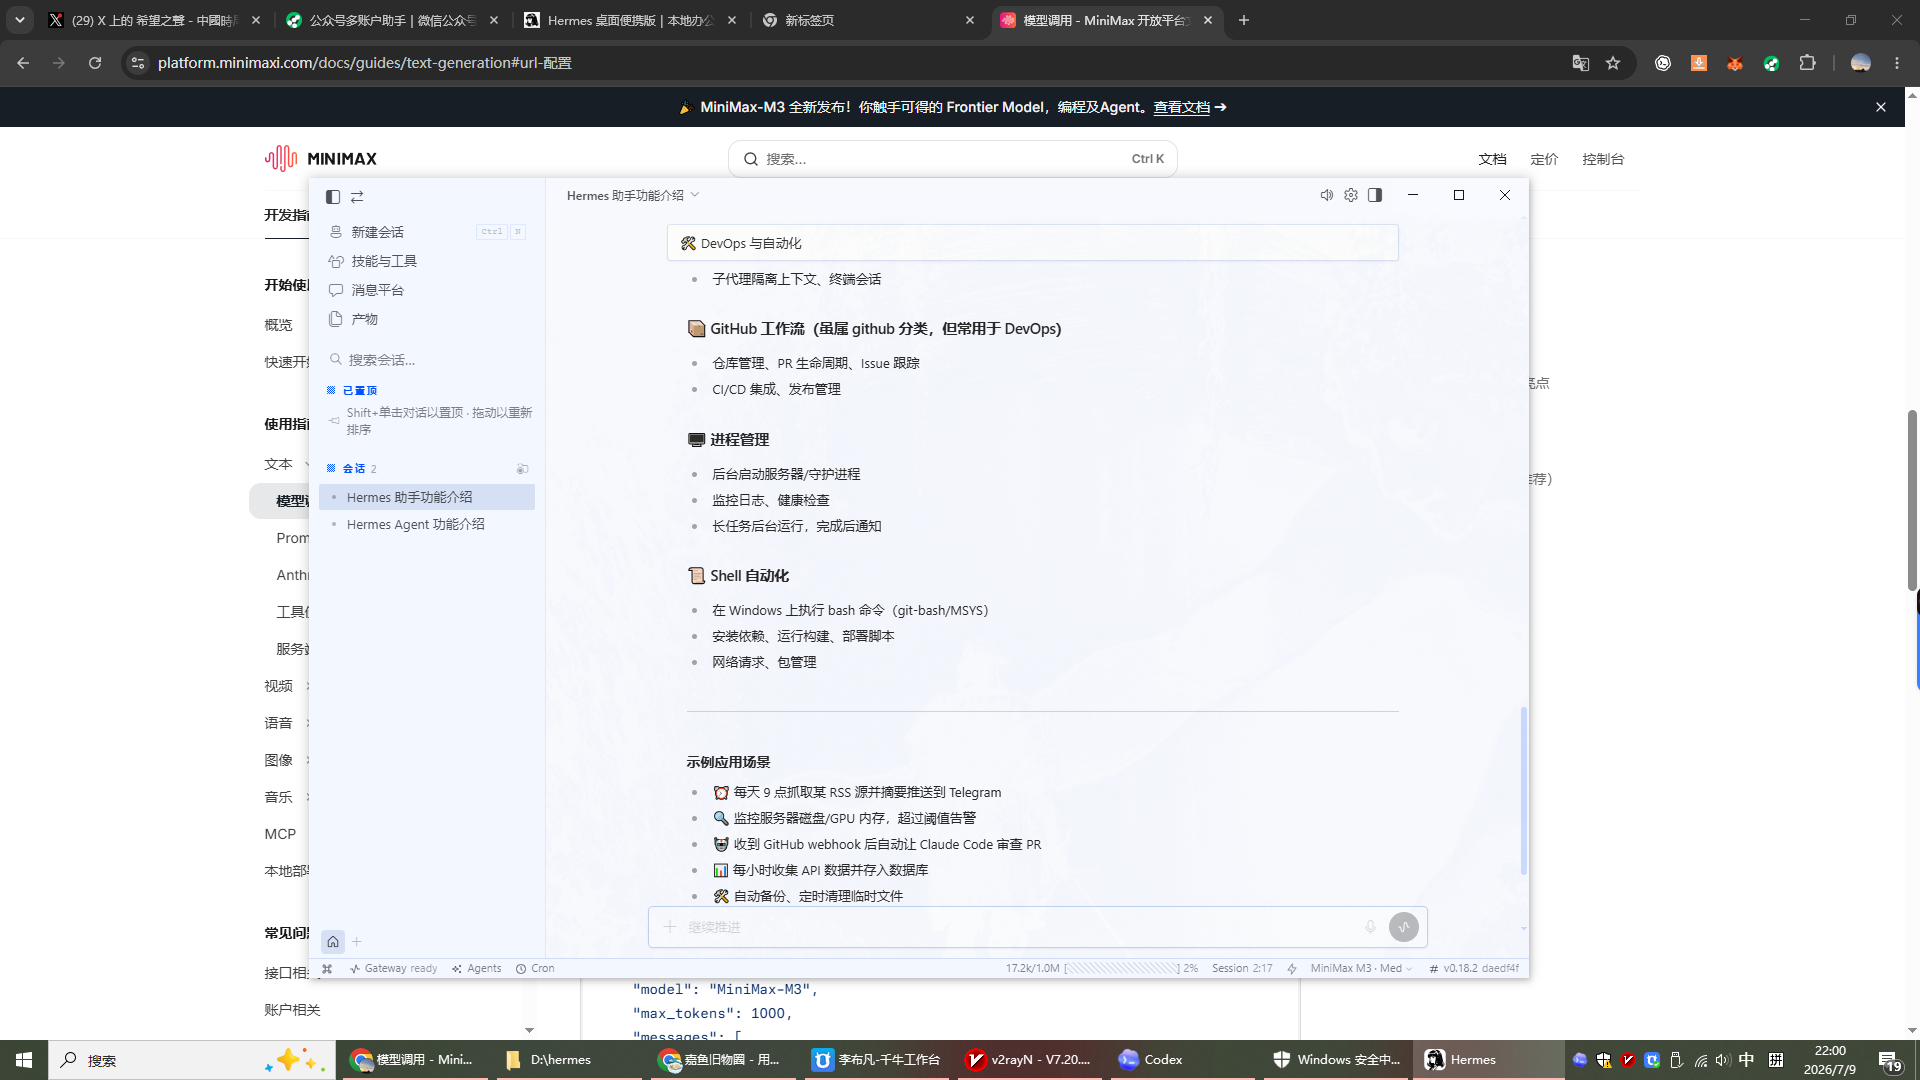
Task: Click the DevOps 与自动化 sticky header
Action: [x=1032, y=243]
